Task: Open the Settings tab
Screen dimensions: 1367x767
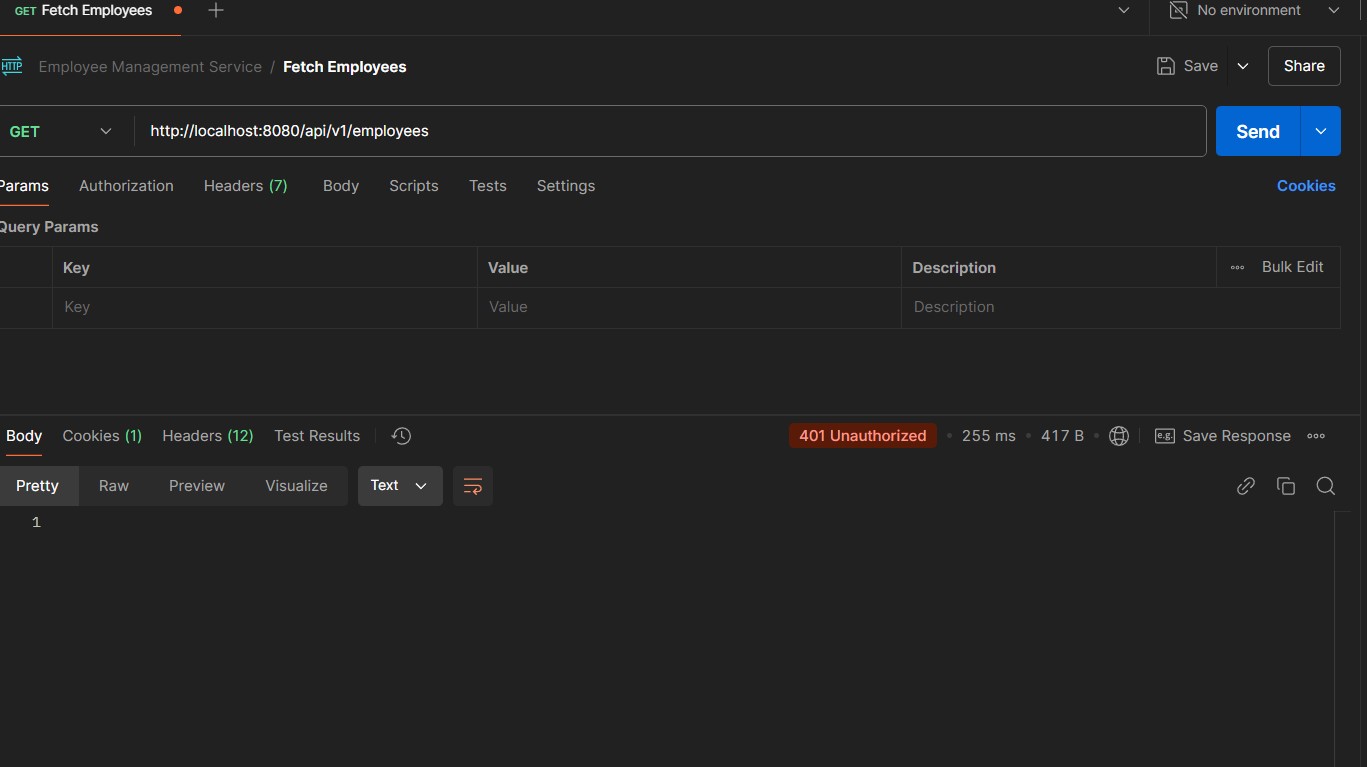Action: pos(566,186)
